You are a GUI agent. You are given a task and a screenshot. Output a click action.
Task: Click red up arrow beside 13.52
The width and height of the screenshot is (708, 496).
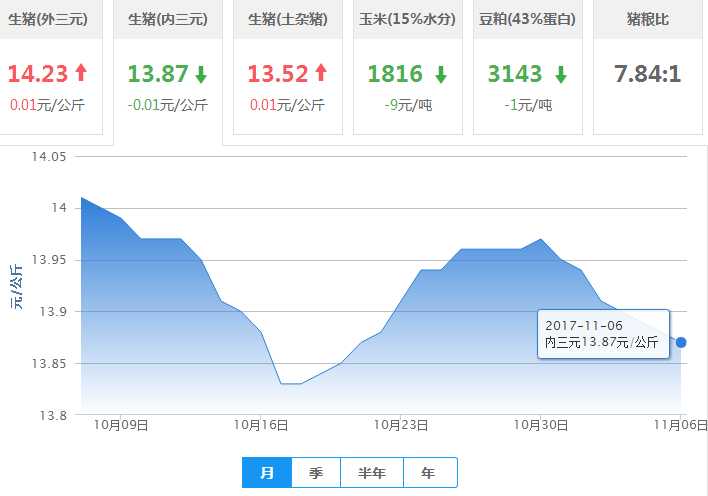pos(321,73)
